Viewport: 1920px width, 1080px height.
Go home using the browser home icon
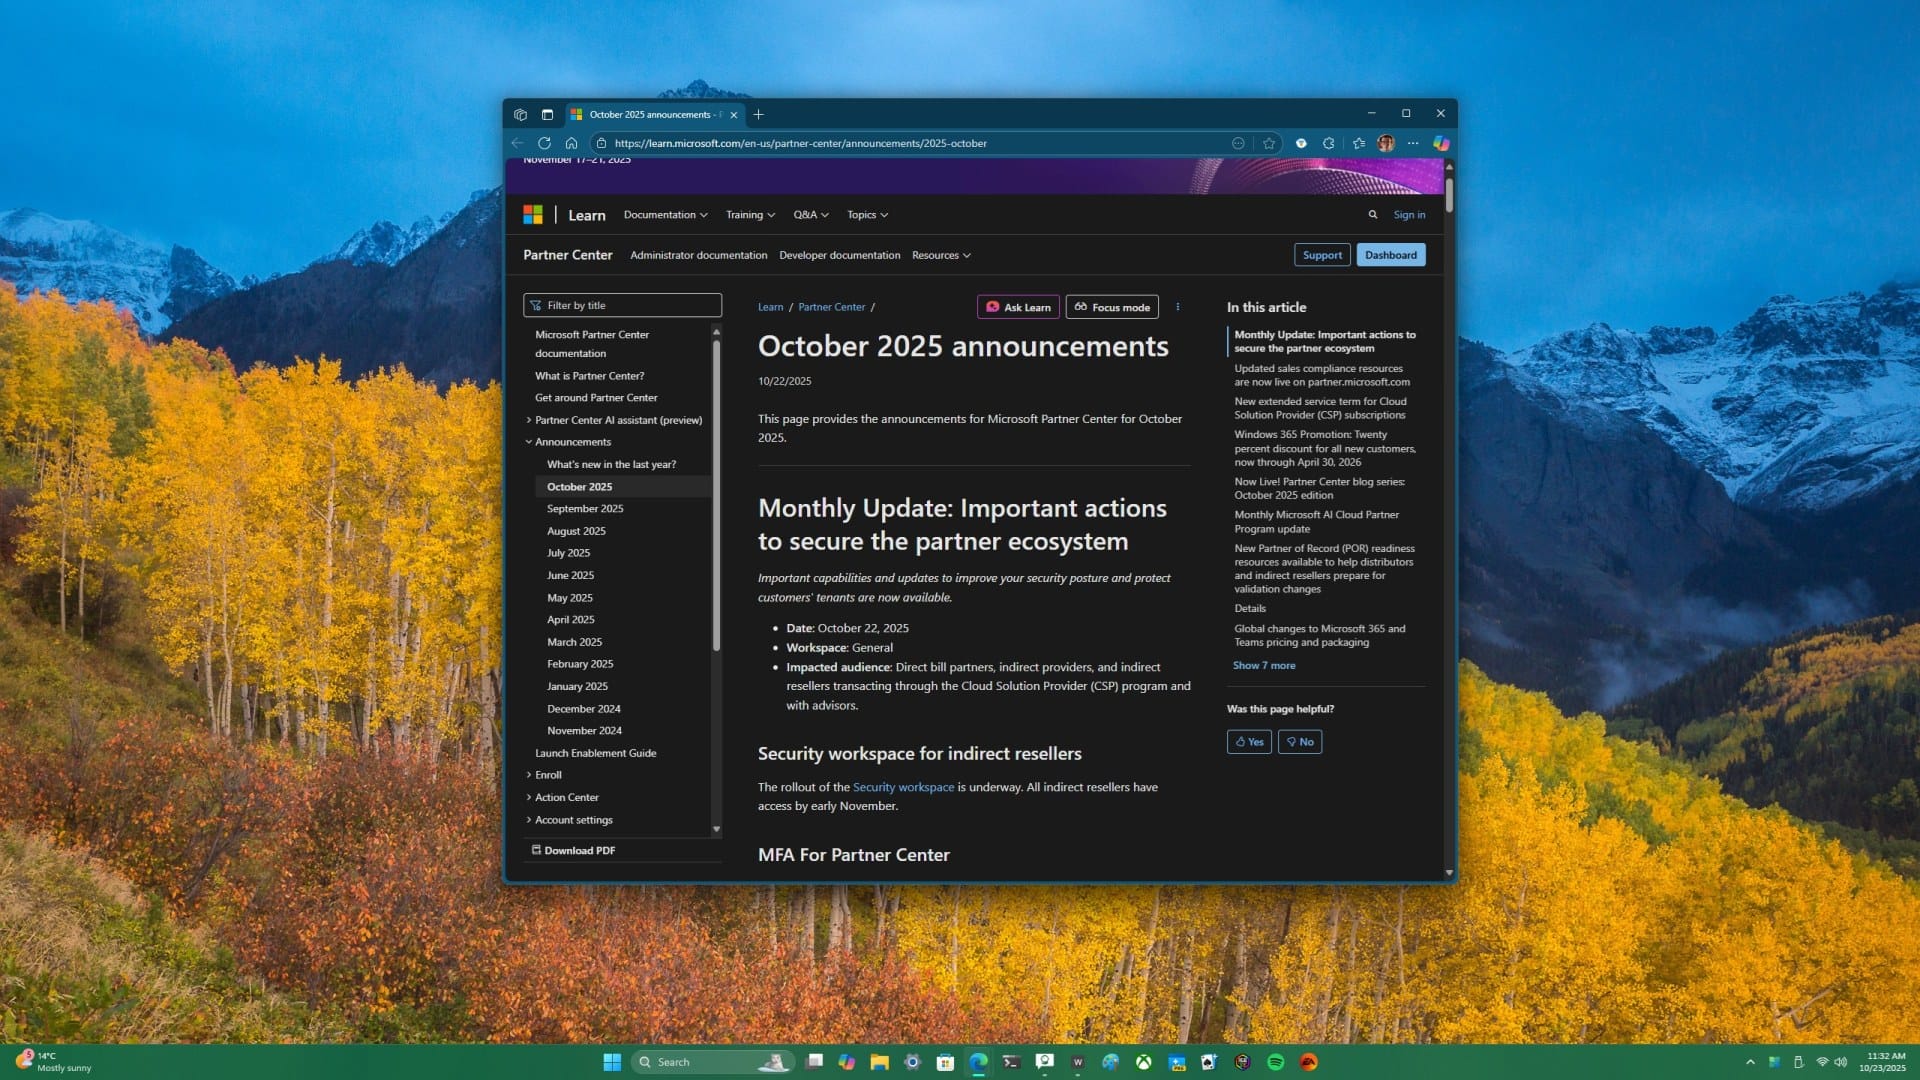coord(571,143)
